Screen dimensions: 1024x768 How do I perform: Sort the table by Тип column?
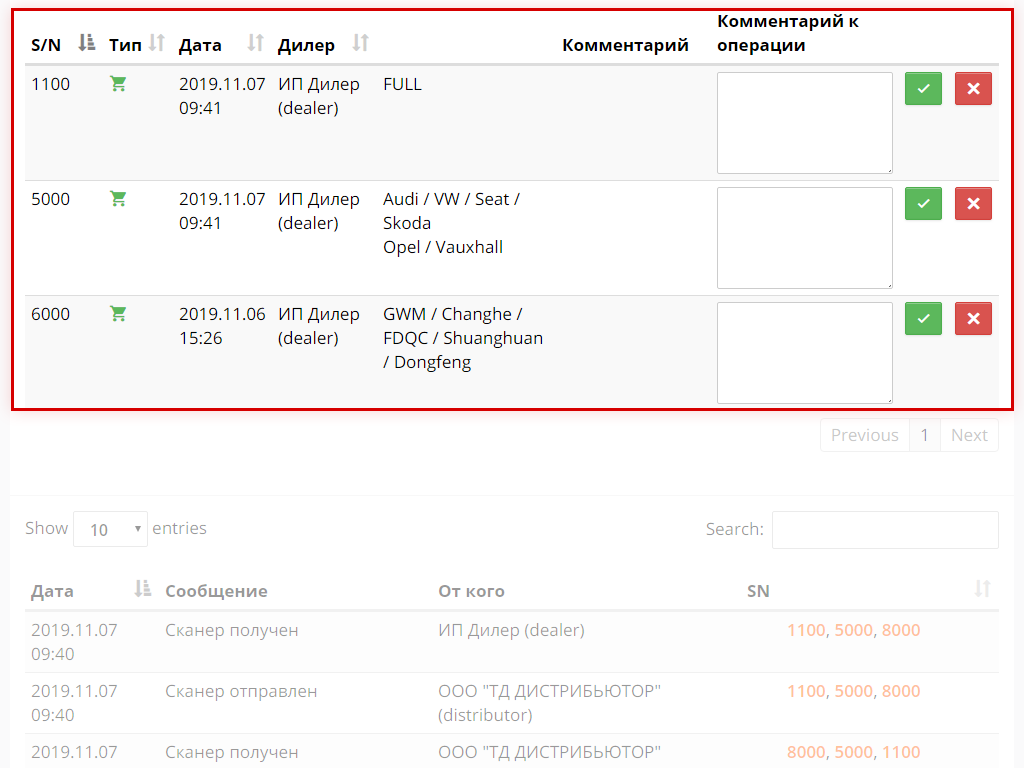pos(156,43)
